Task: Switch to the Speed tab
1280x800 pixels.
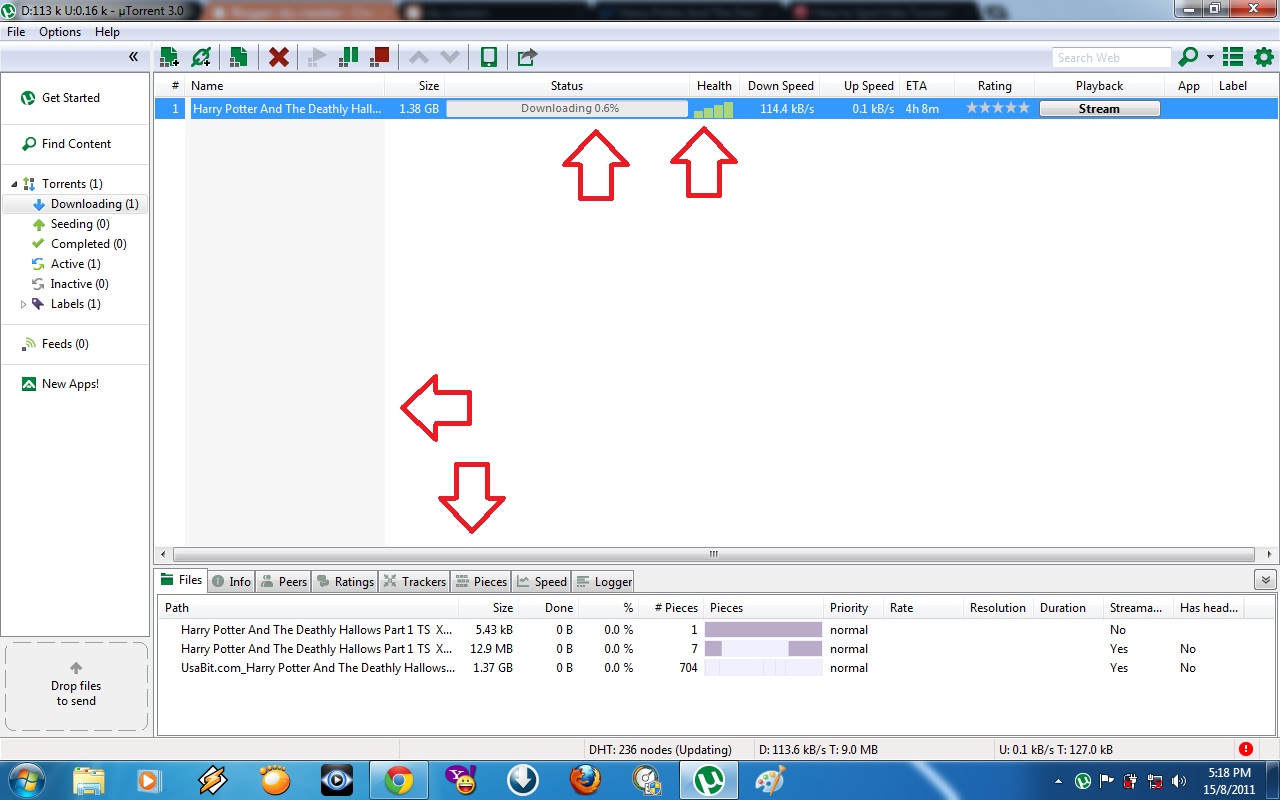Action: [x=541, y=581]
